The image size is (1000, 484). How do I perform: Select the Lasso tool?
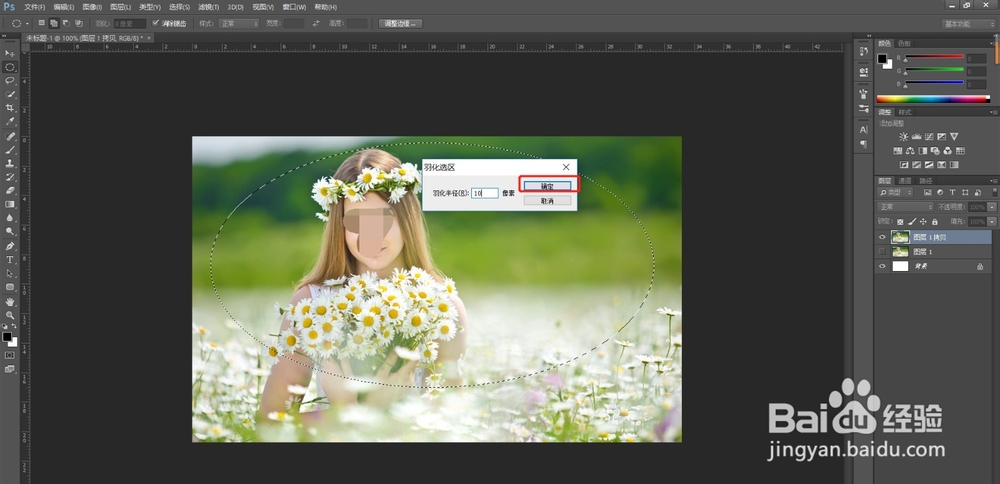coord(10,80)
